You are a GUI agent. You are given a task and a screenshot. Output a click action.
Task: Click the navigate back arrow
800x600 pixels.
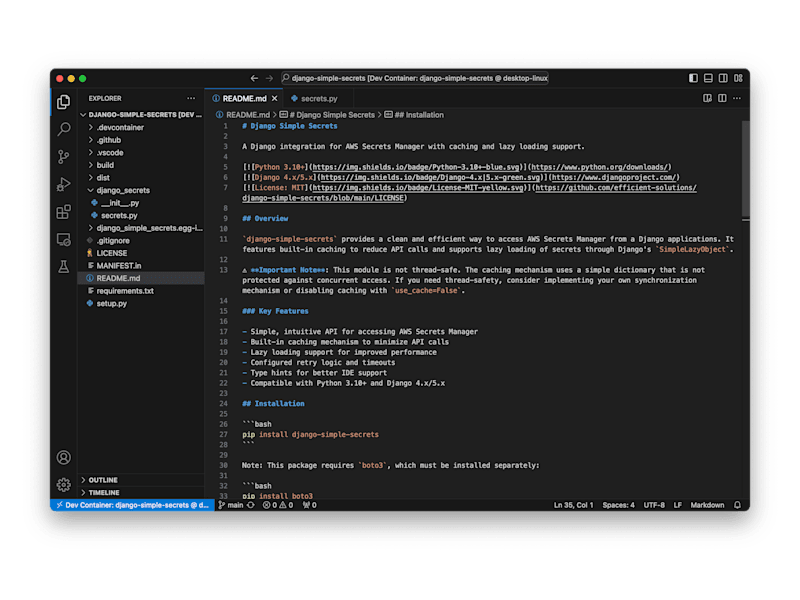coord(254,78)
